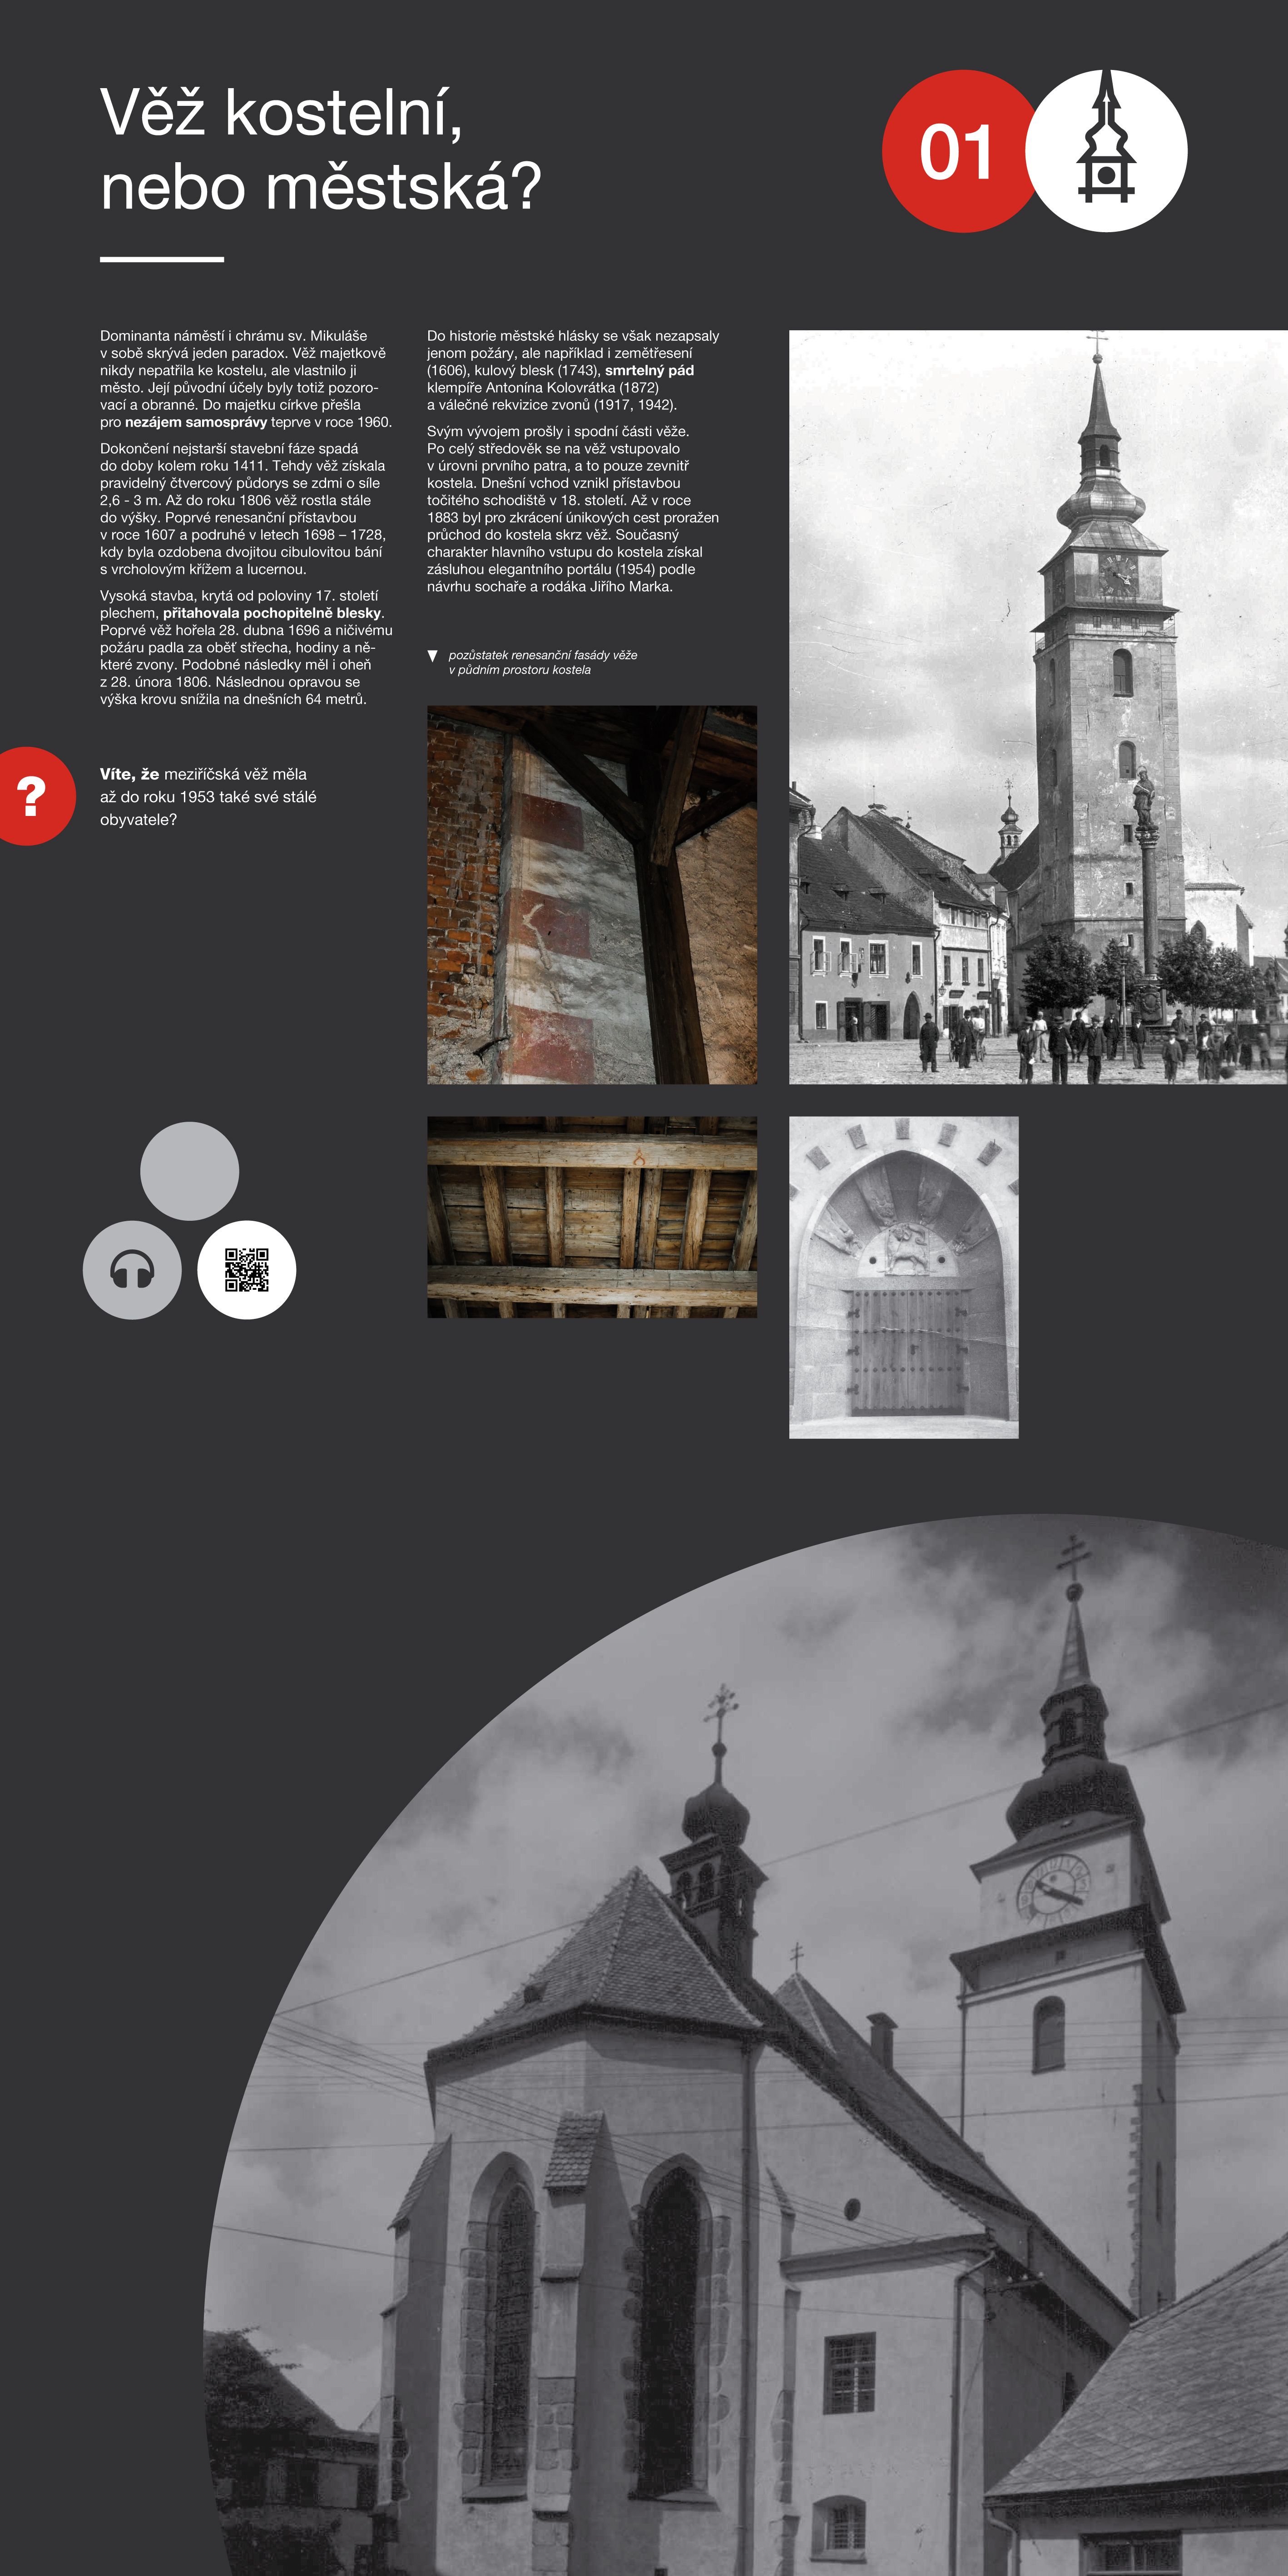Open the wooden ceiling beams photo
Screen dimensions: 1288x2576
coord(592,1217)
